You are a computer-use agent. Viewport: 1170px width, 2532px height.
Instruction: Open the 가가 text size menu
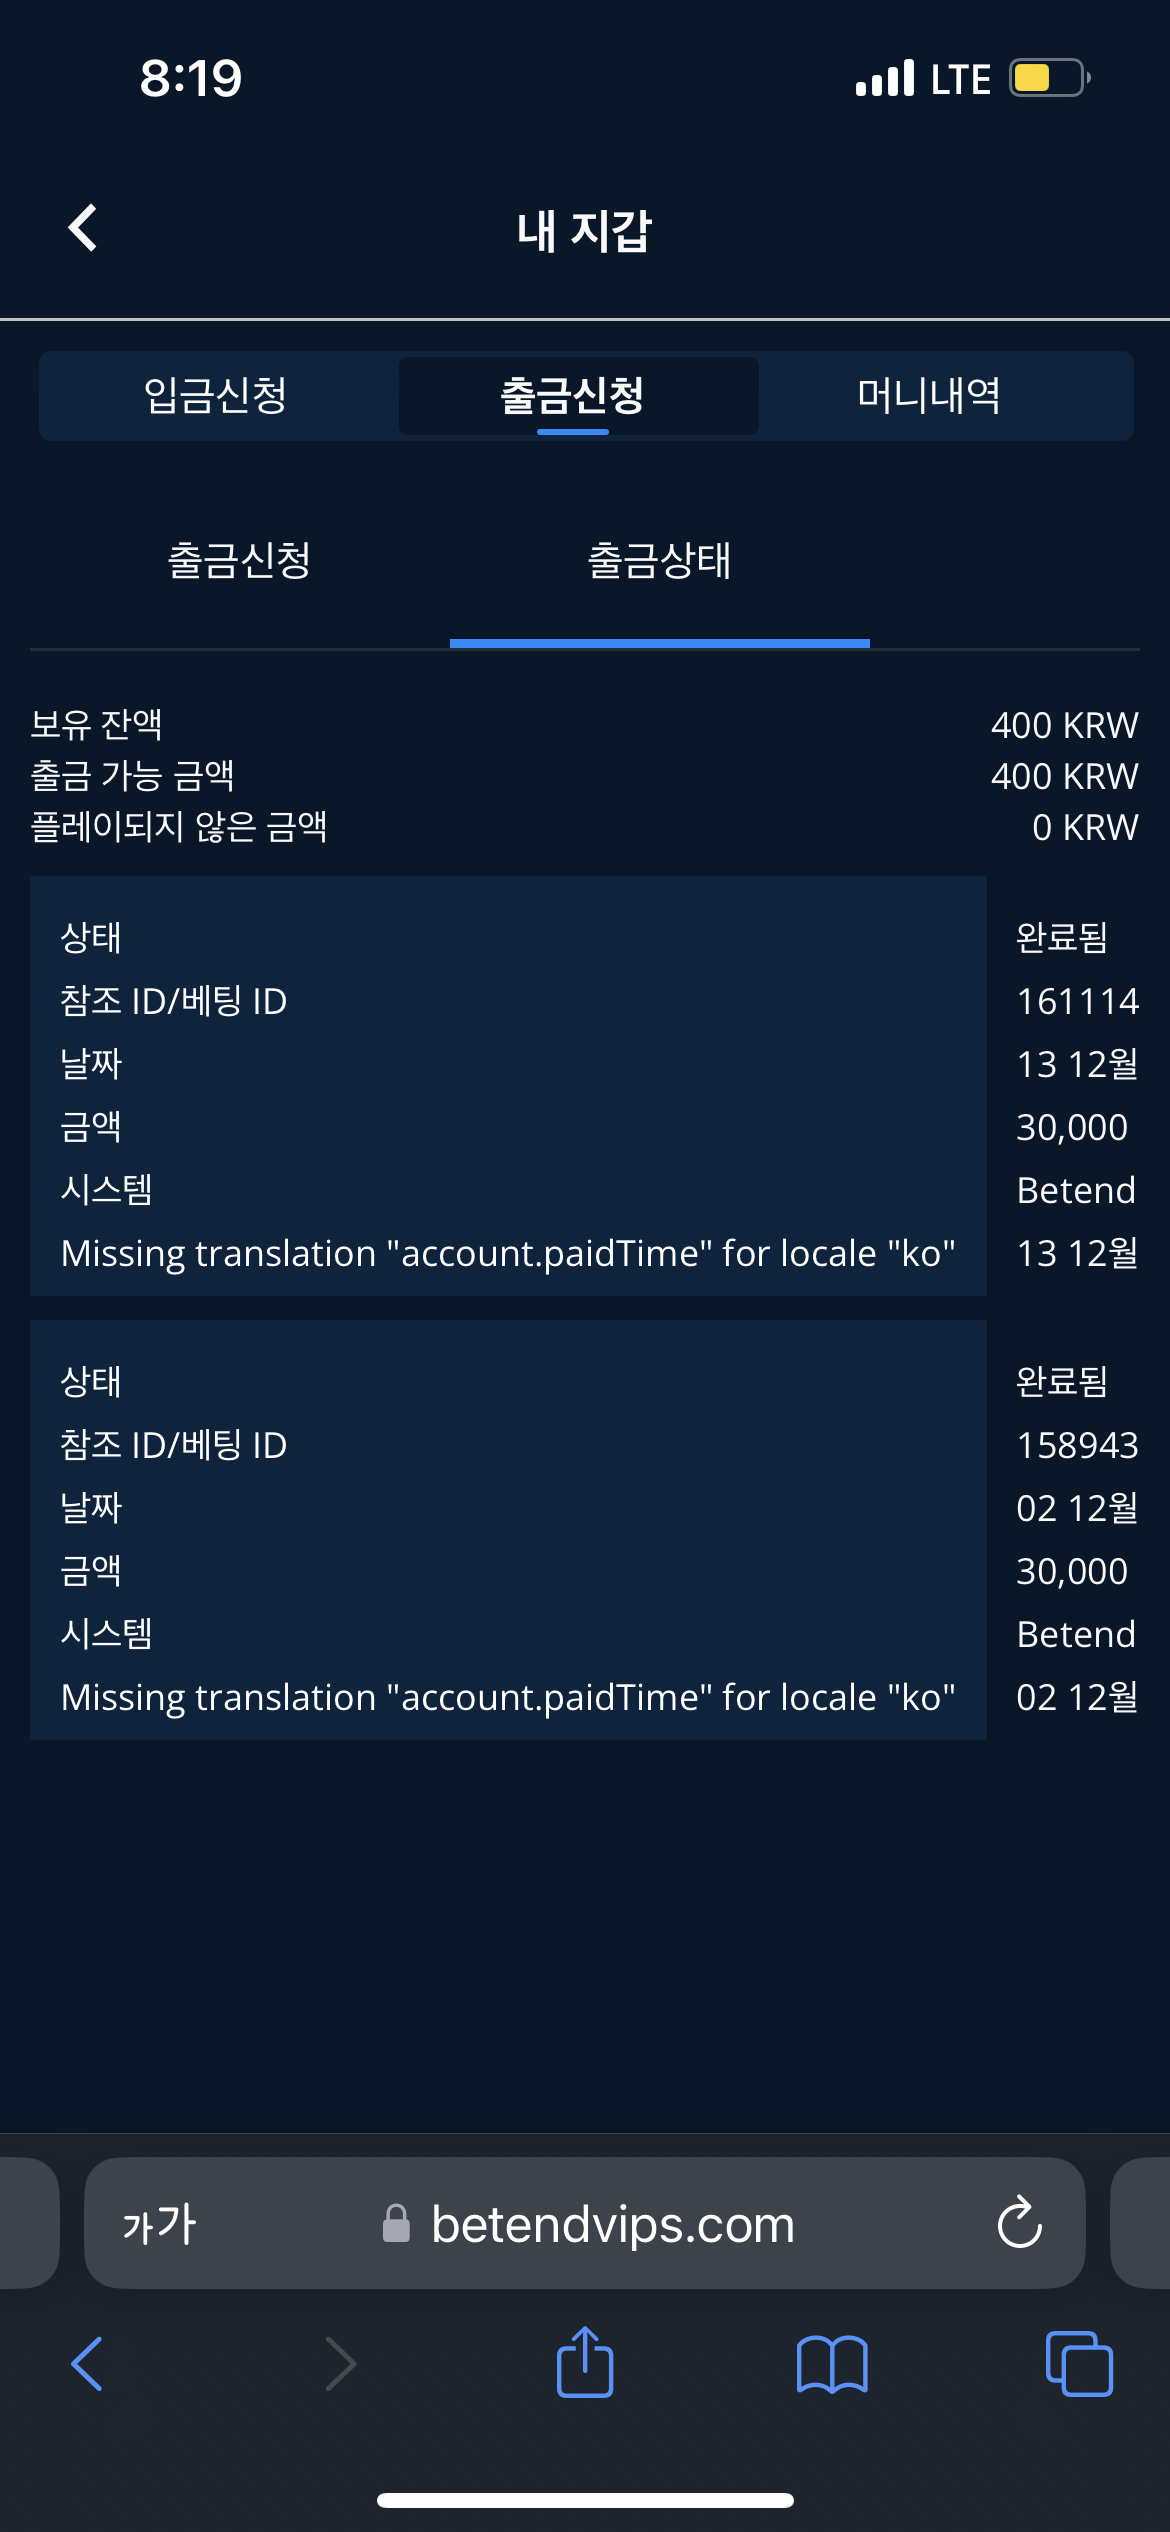(x=159, y=2224)
